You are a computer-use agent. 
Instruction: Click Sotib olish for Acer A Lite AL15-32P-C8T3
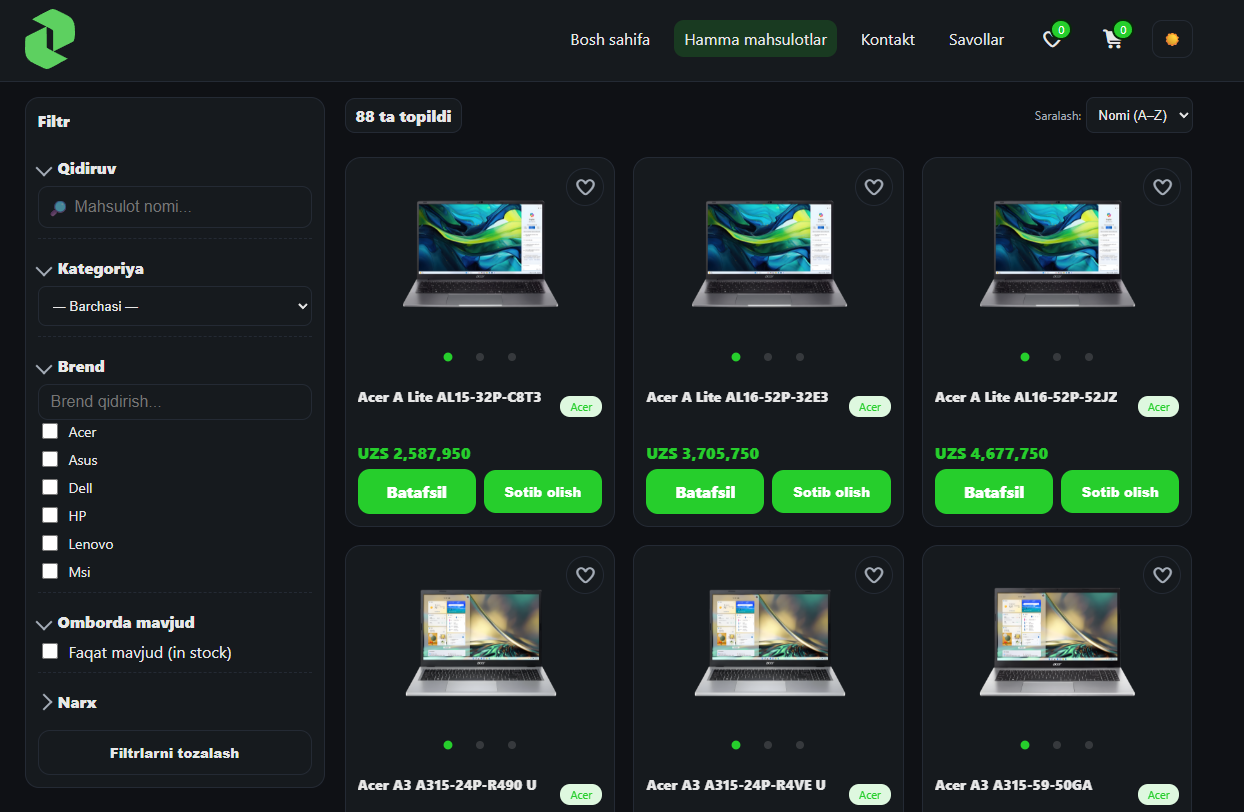click(543, 492)
